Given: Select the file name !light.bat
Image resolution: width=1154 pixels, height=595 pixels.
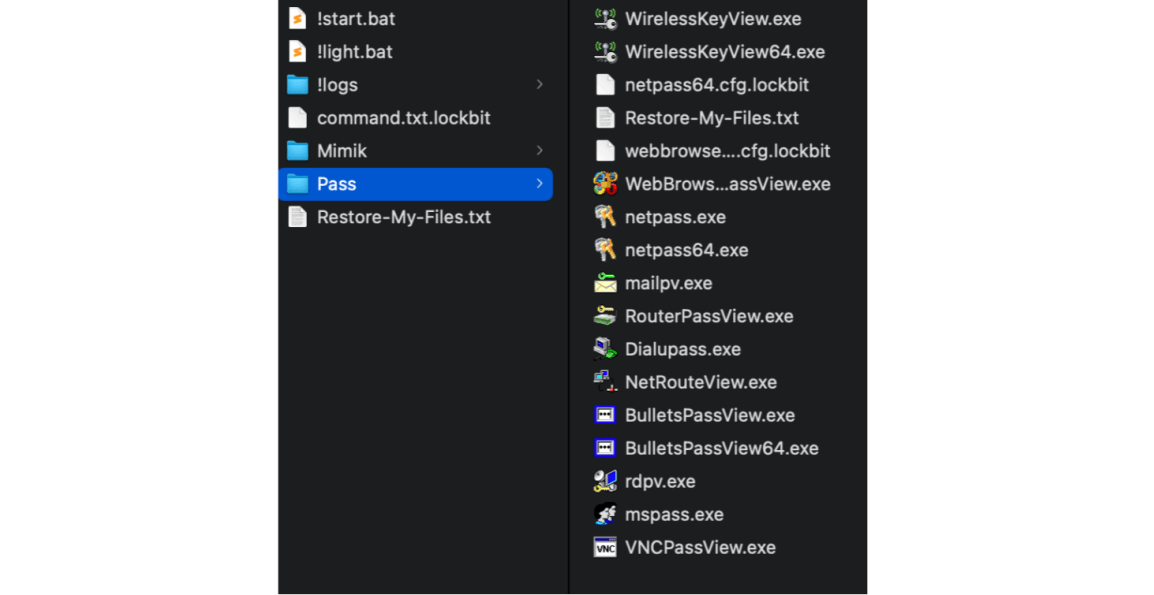Looking at the screenshot, I should [x=355, y=52].
